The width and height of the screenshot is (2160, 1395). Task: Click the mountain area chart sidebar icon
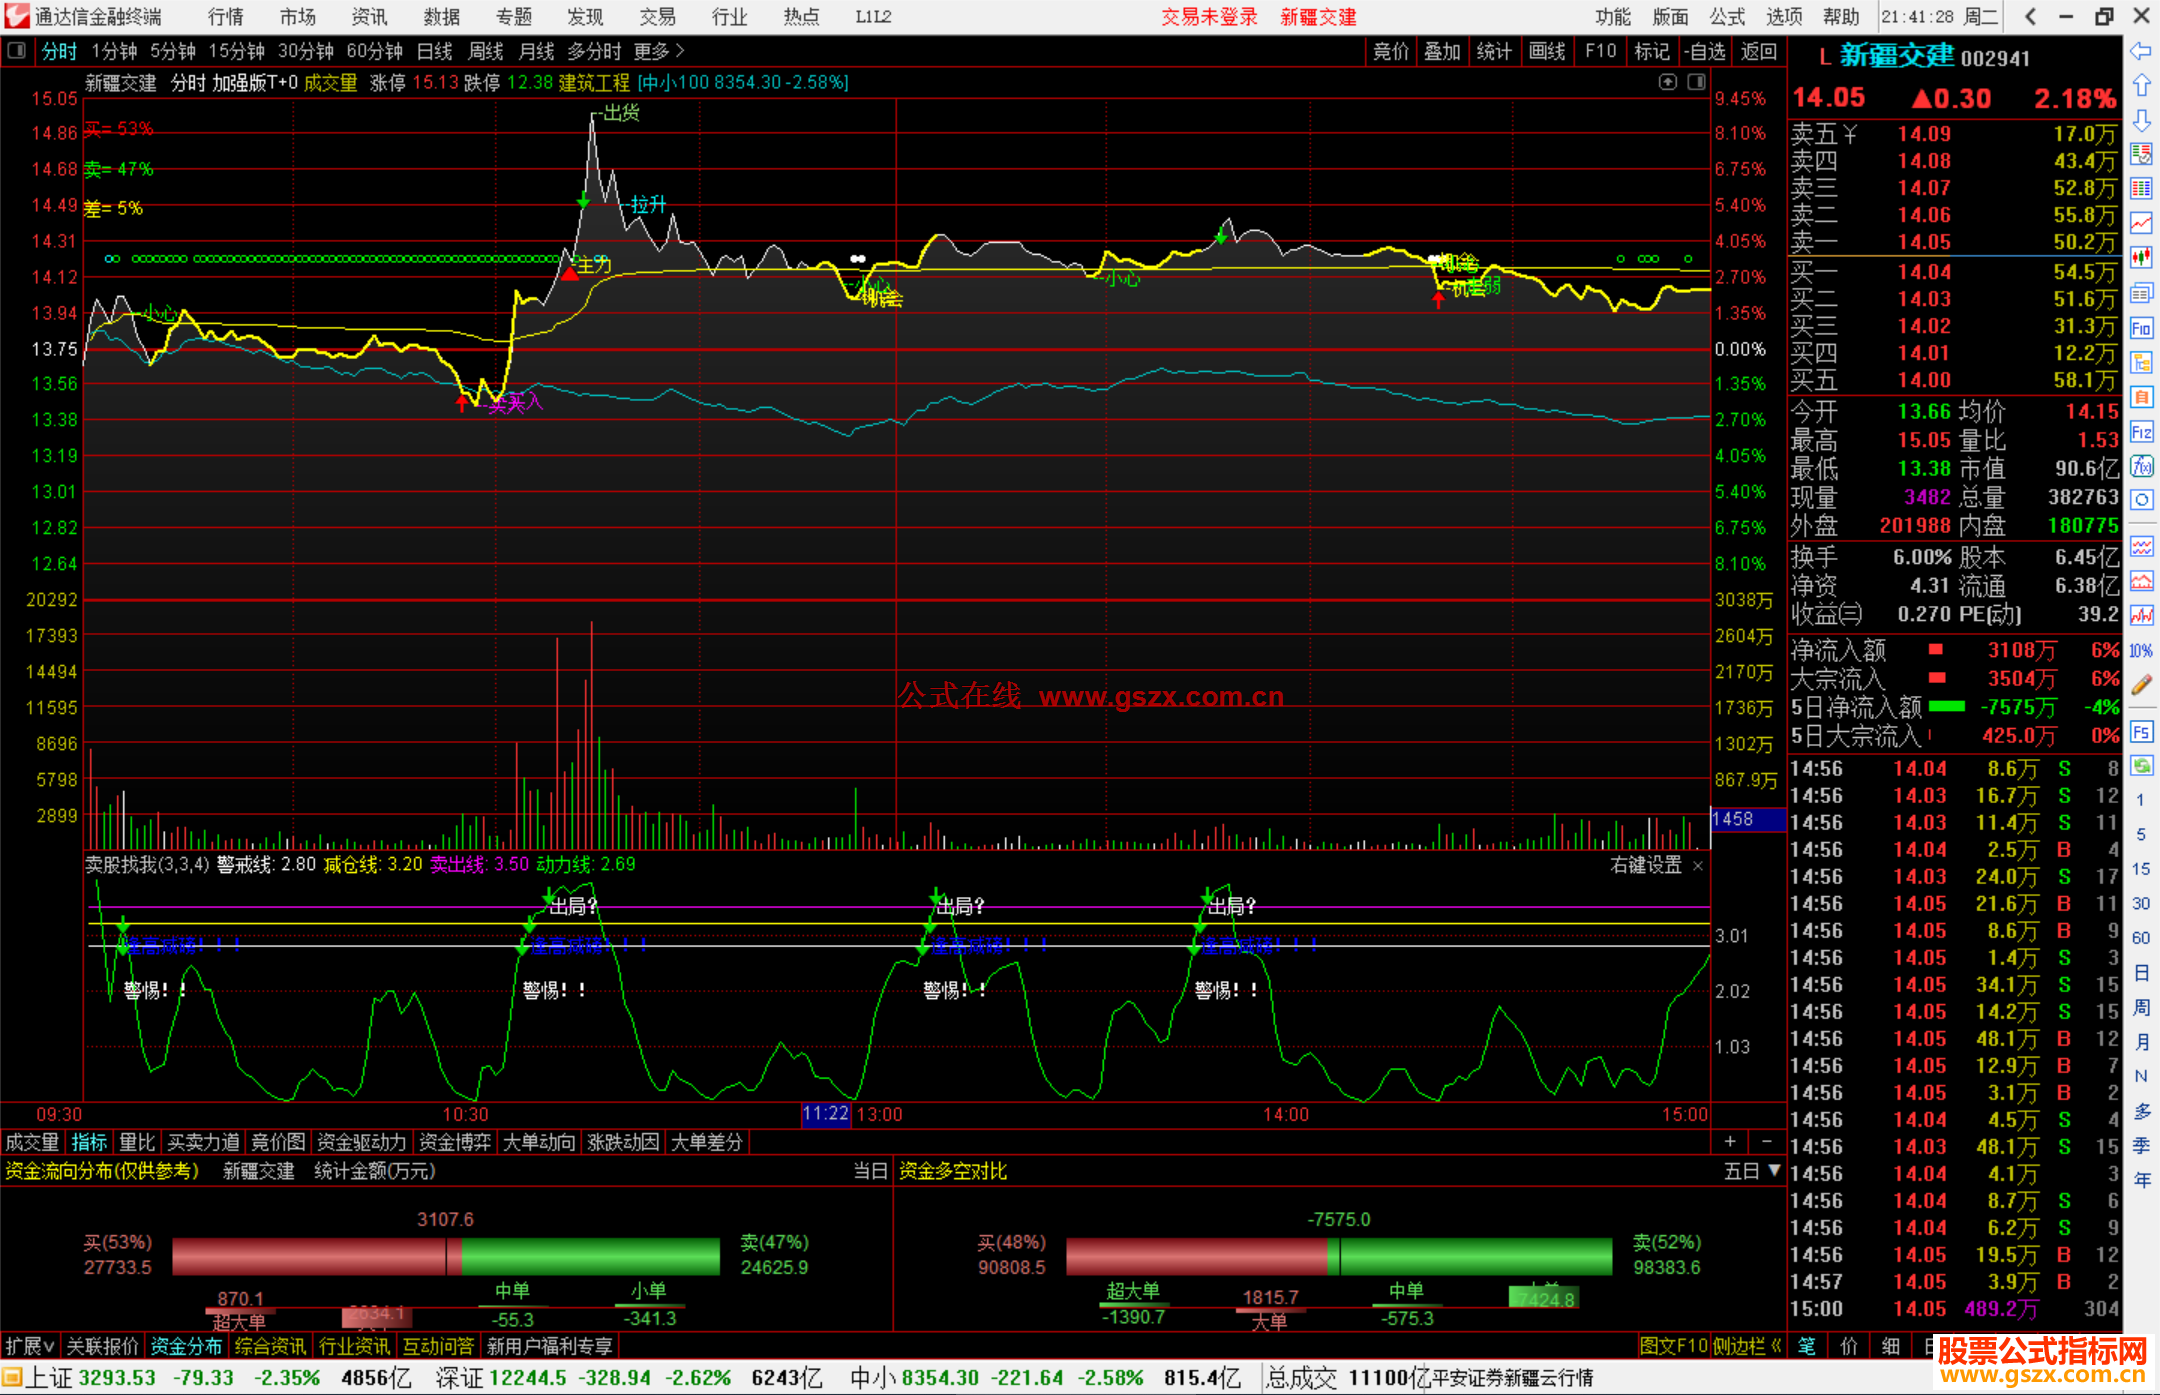tap(2141, 581)
